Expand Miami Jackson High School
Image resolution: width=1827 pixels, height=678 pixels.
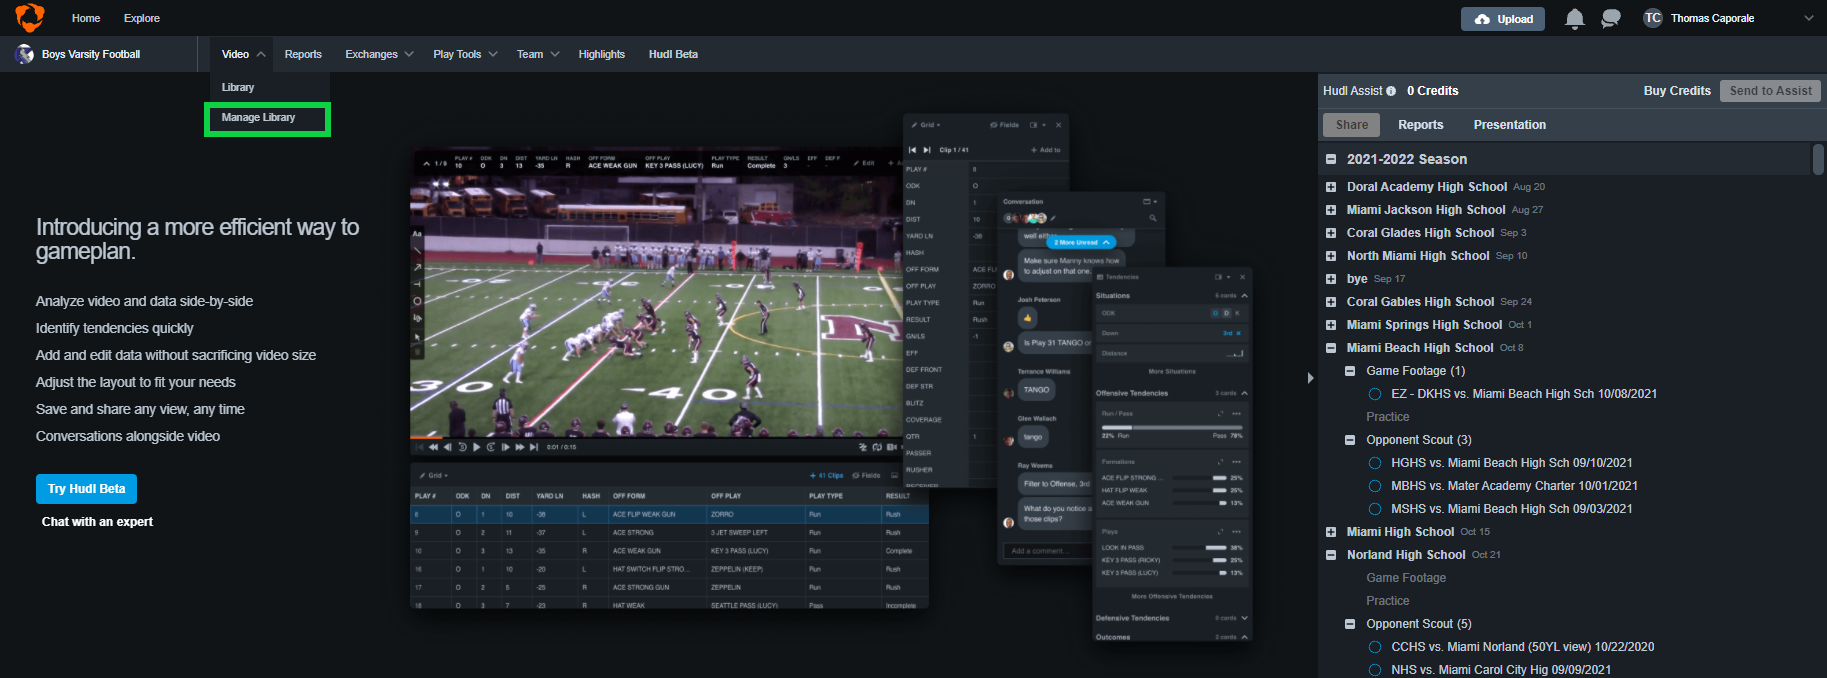pos(1331,210)
